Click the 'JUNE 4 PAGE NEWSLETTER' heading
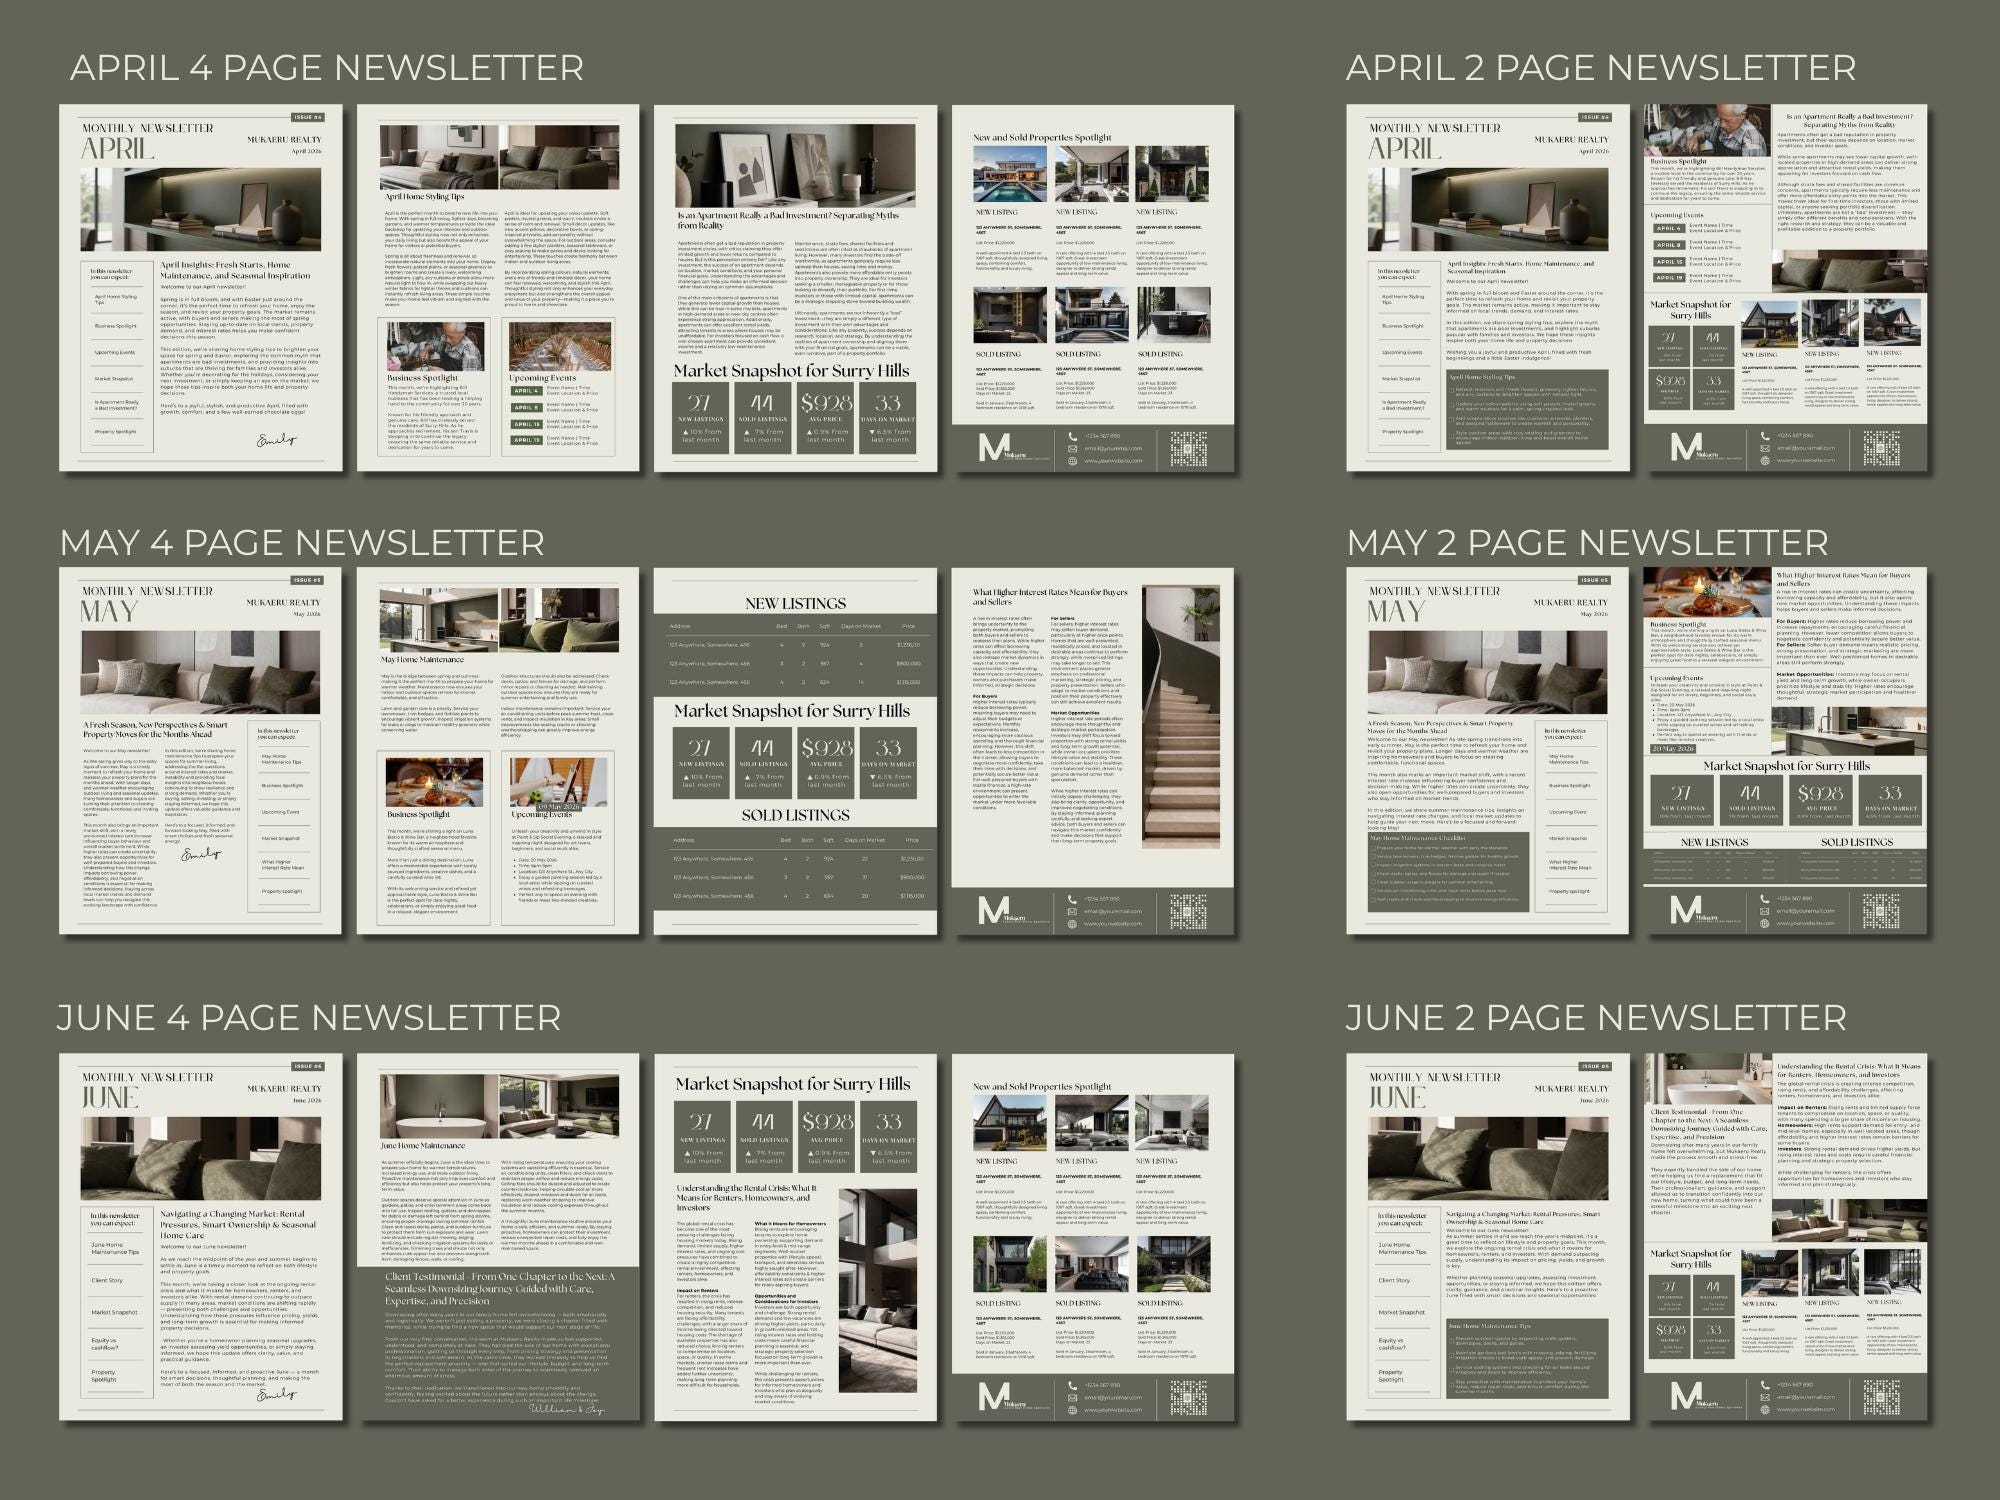The width and height of the screenshot is (2000, 1500). pos(308,1018)
